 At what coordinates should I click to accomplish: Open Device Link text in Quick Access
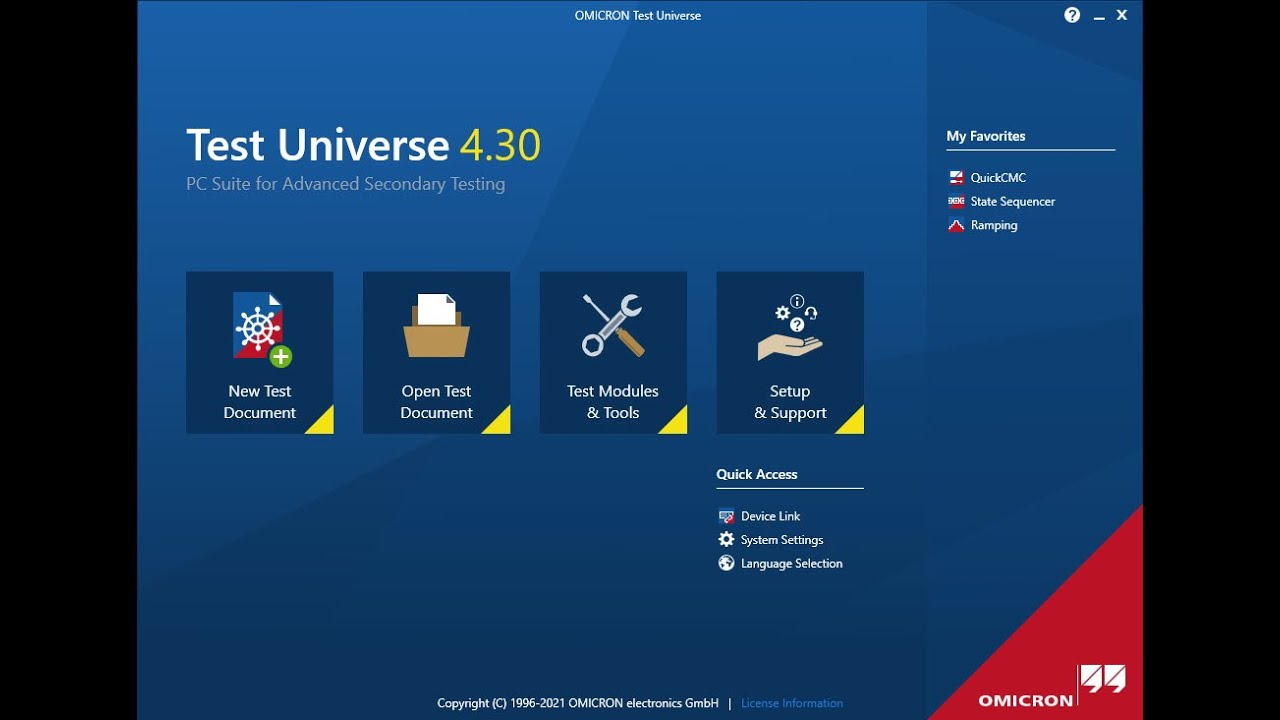[770, 516]
